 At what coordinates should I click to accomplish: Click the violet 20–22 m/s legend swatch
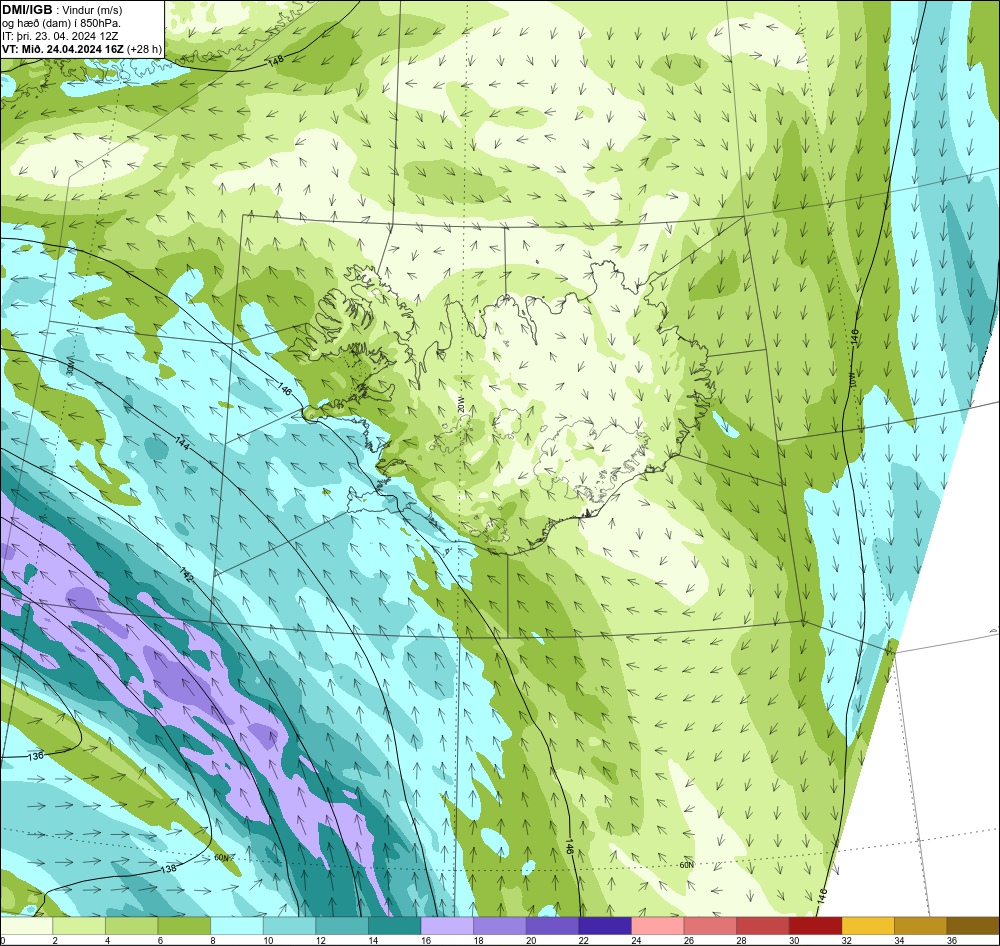[552, 926]
